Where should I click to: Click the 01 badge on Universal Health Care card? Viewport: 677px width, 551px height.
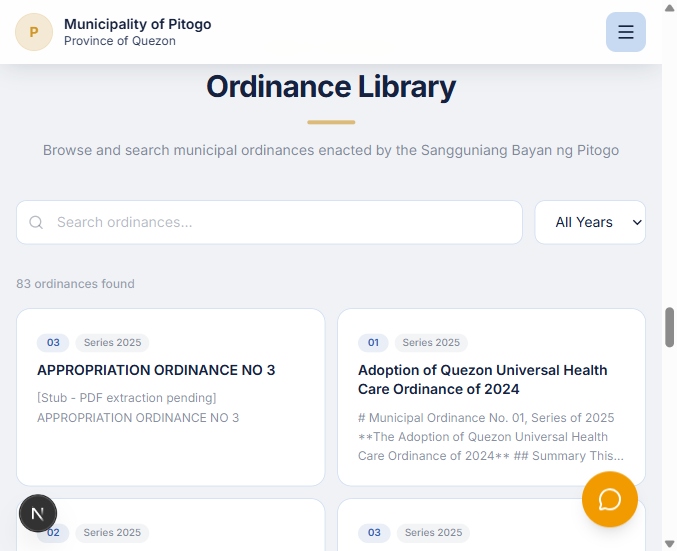(373, 342)
